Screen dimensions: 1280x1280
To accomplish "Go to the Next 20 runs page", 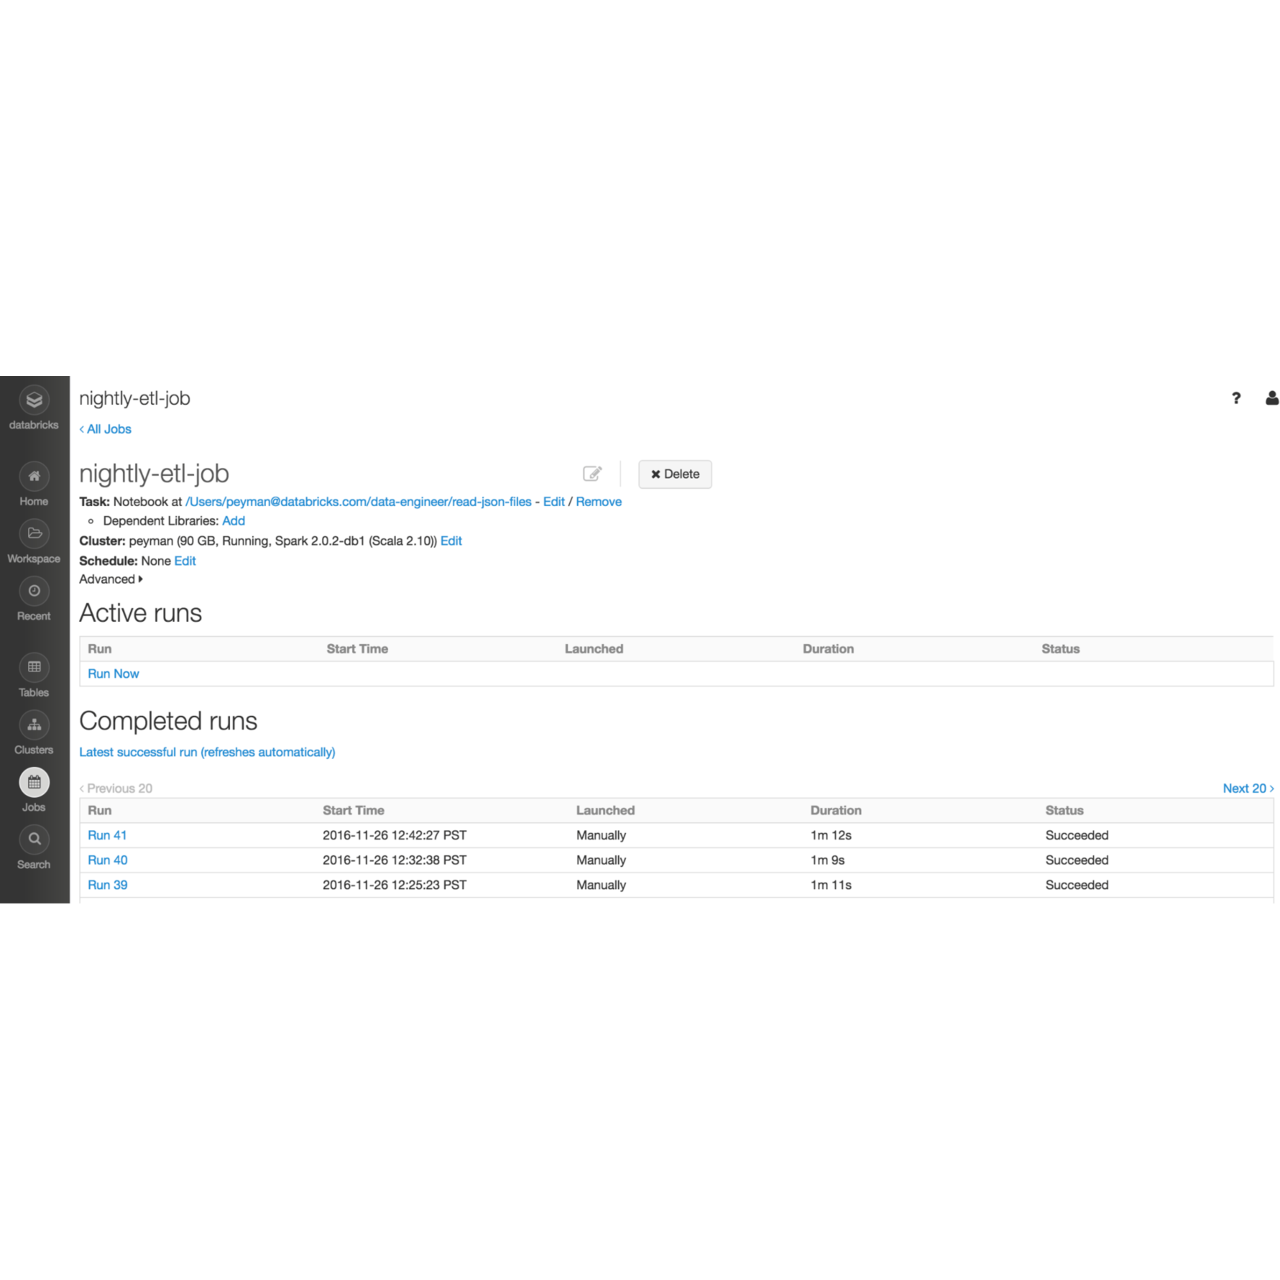I will (x=1247, y=788).
